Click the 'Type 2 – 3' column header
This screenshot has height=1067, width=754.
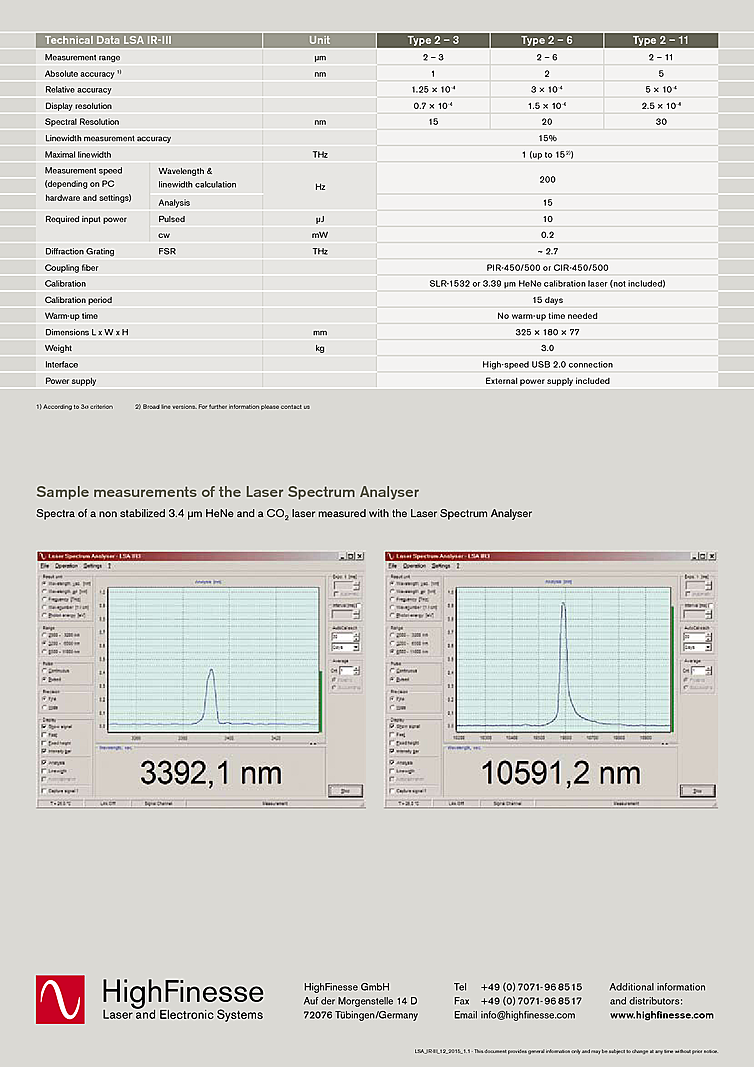coord(433,40)
